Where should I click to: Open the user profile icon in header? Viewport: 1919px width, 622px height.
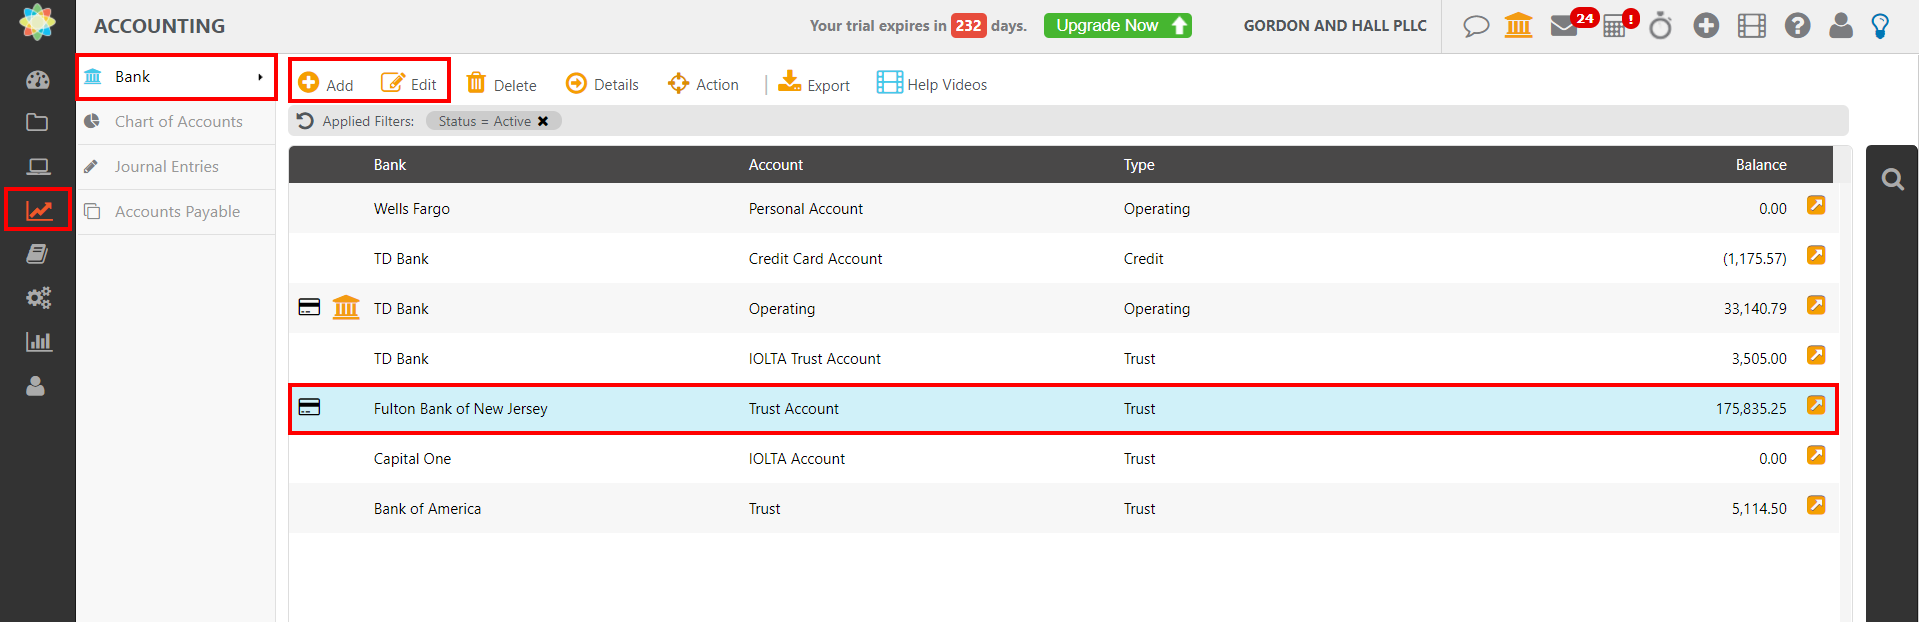[1841, 25]
